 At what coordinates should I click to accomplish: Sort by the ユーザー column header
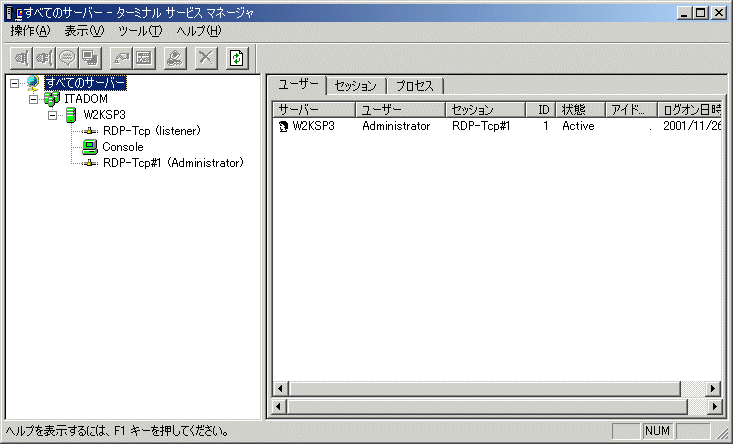click(400, 110)
